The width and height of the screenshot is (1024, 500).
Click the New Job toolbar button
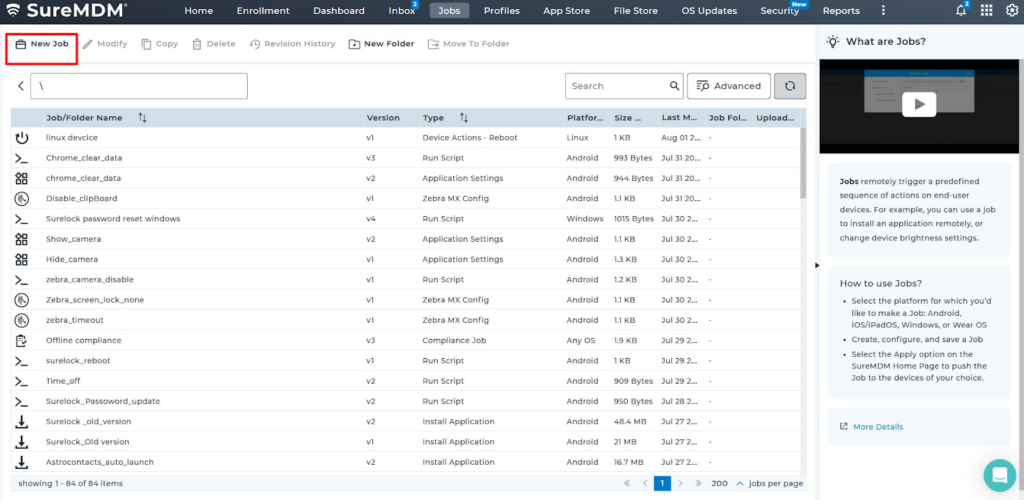(42, 44)
